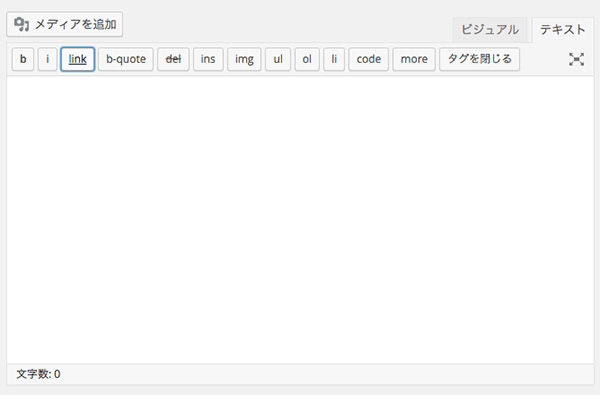Image resolution: width=600 pixels, height=395 pixels.
Task: Switch to the ビジュアル tab
Action: click(490, 29)
